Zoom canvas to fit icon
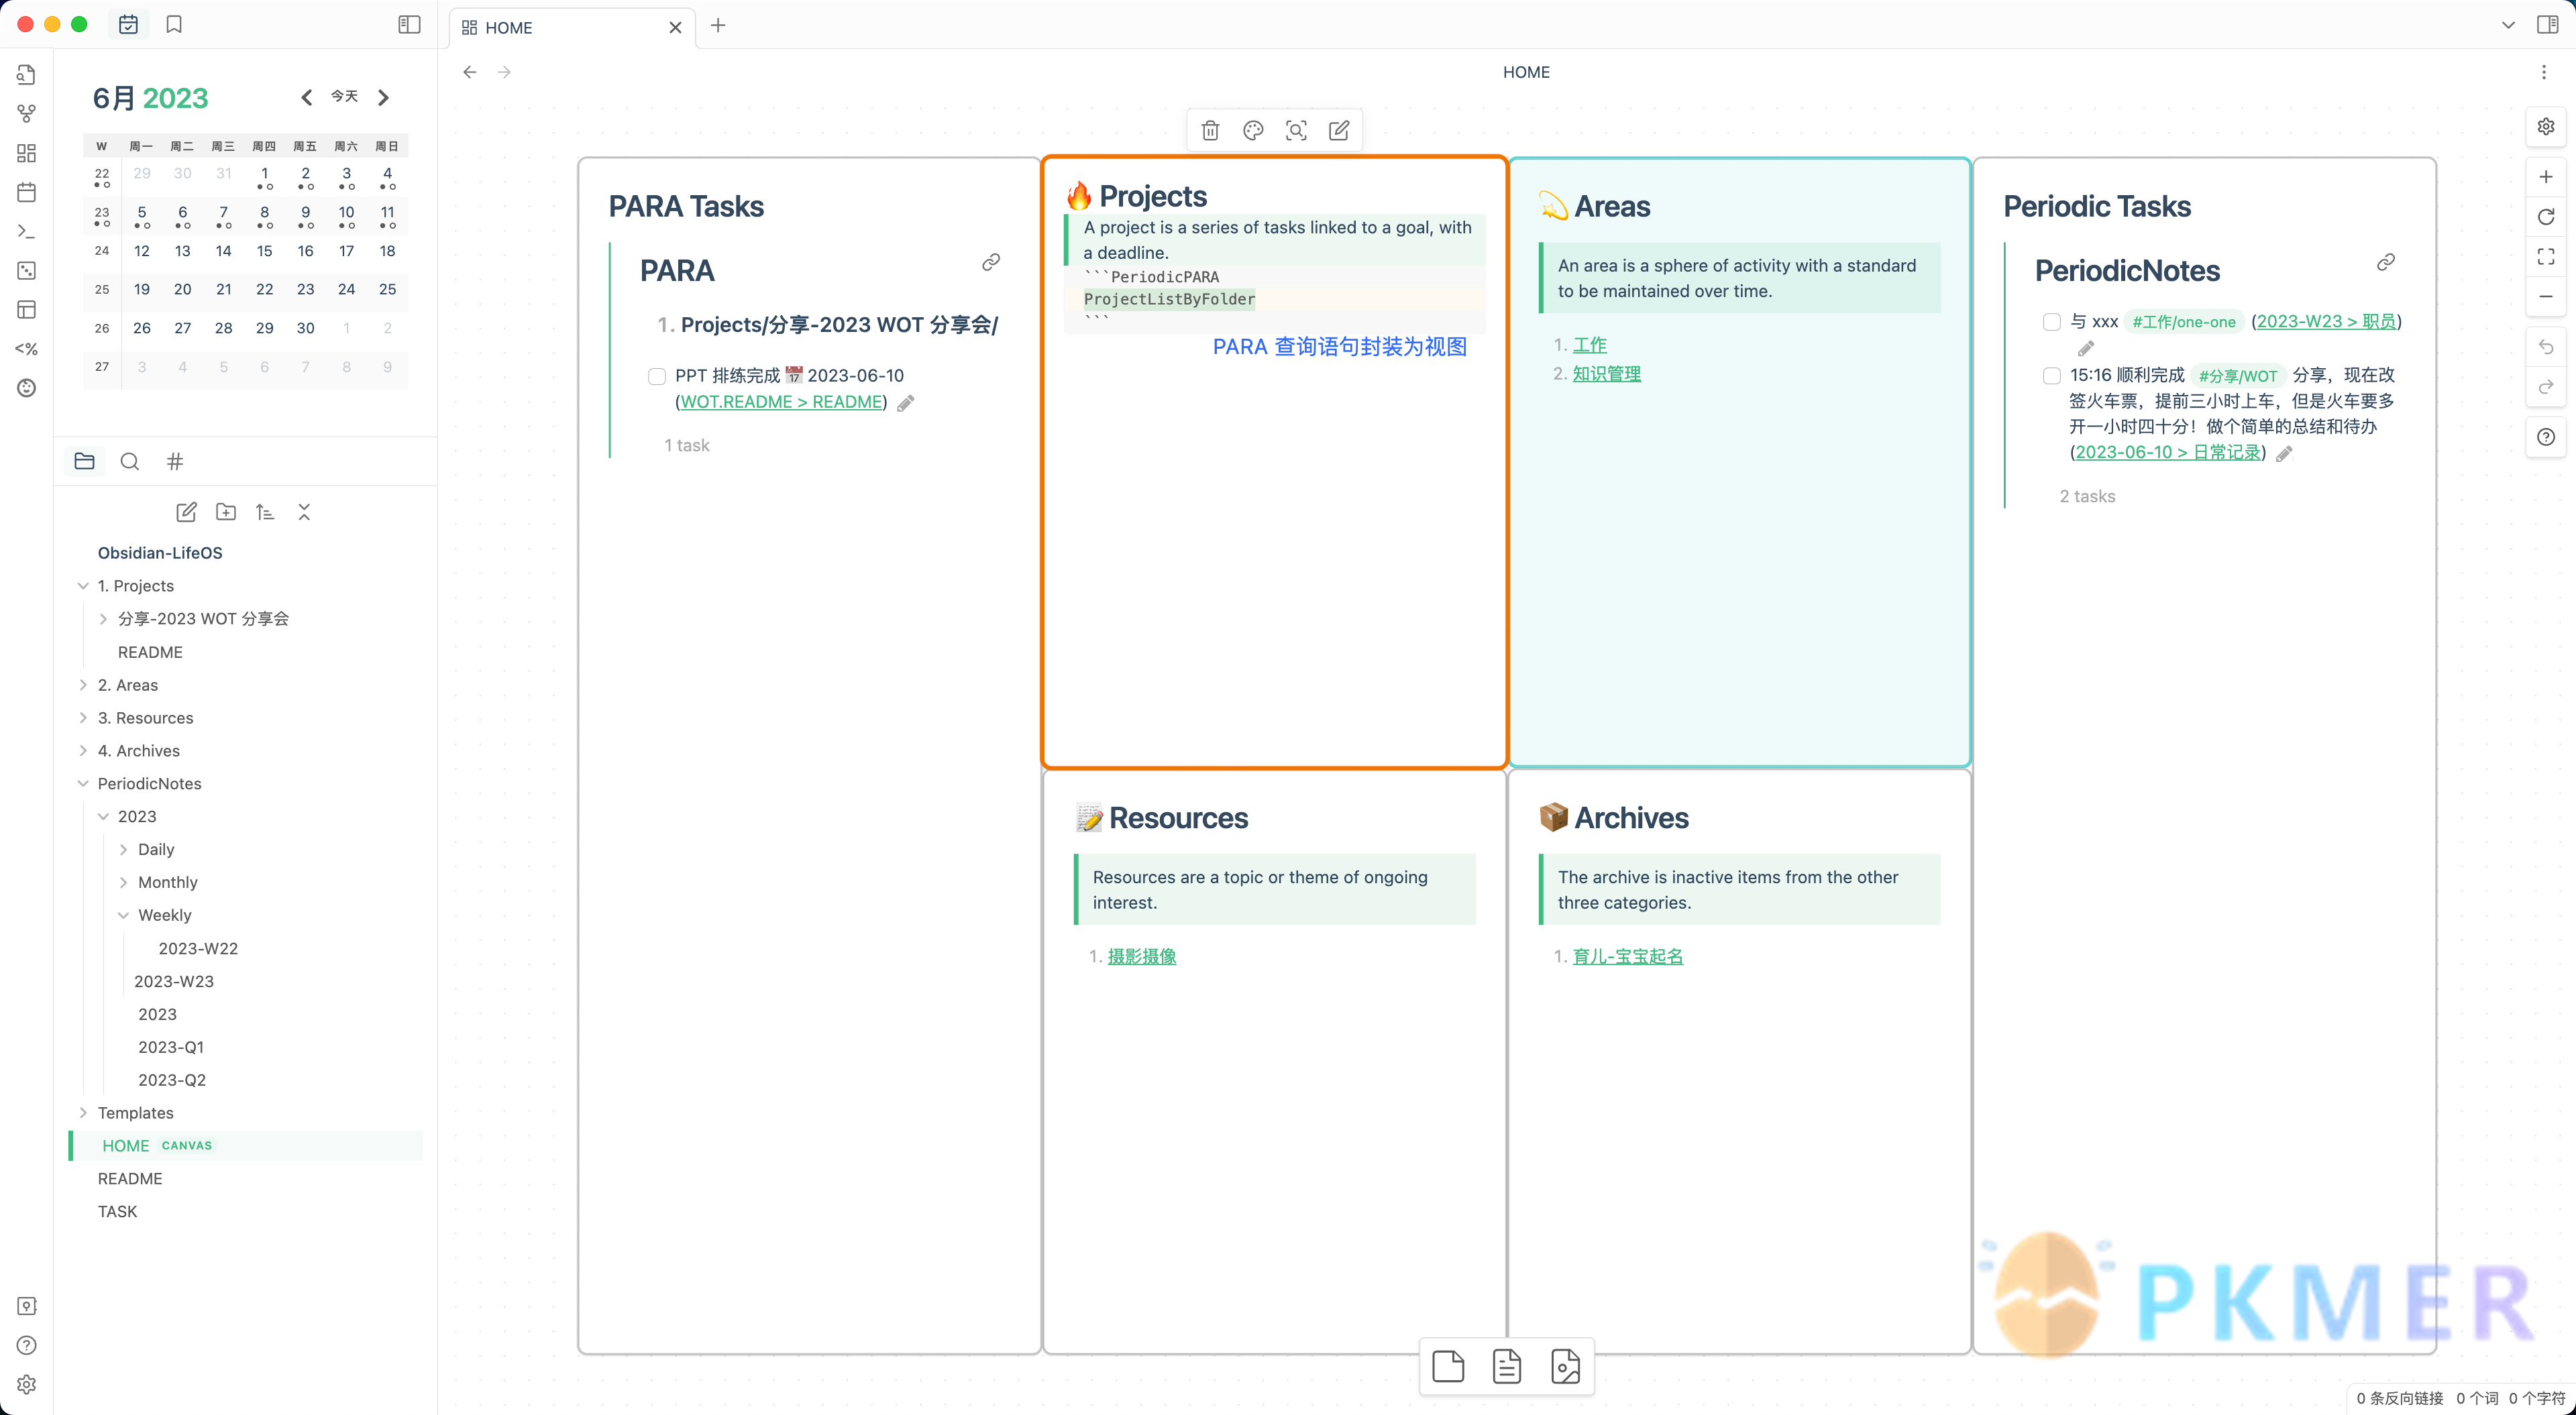 coord(2546,257)
